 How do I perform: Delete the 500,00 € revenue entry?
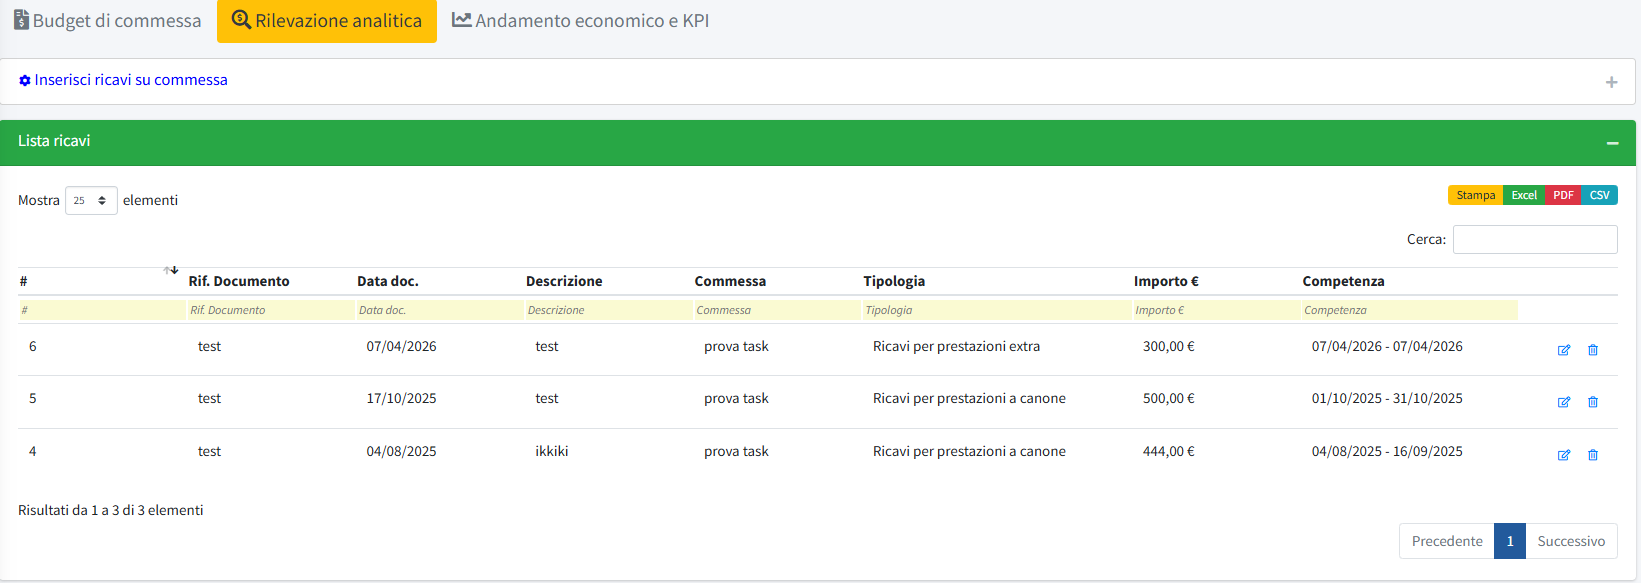pos(1593,402)
